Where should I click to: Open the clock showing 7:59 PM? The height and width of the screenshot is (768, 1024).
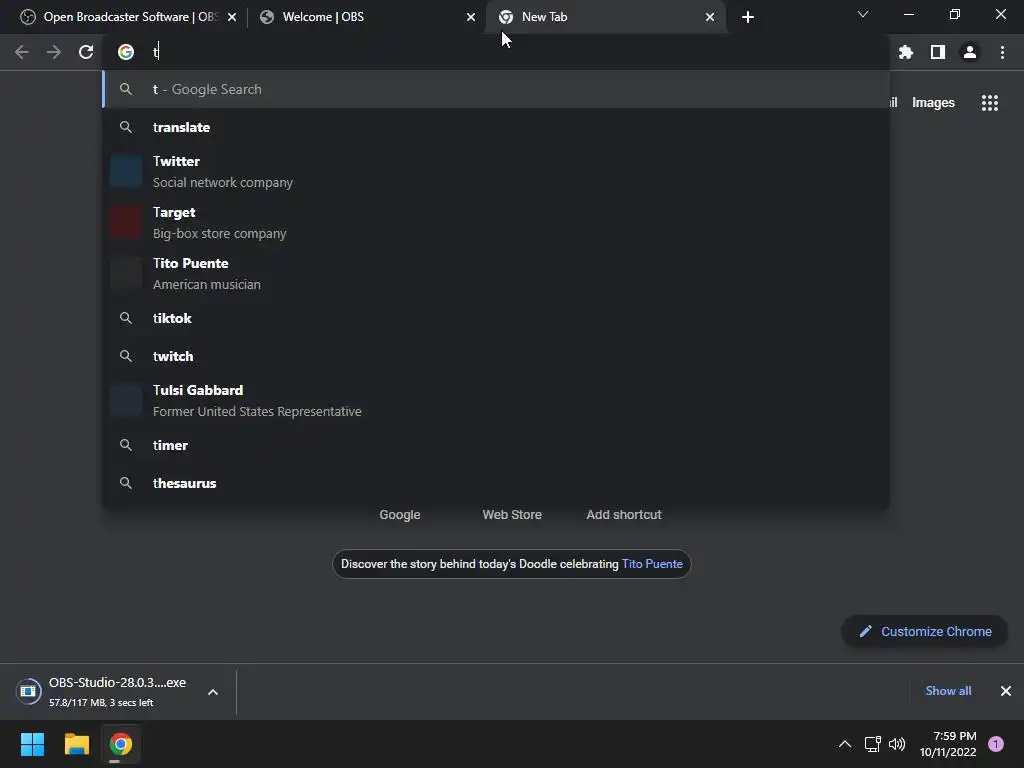[x=948, y=744]
